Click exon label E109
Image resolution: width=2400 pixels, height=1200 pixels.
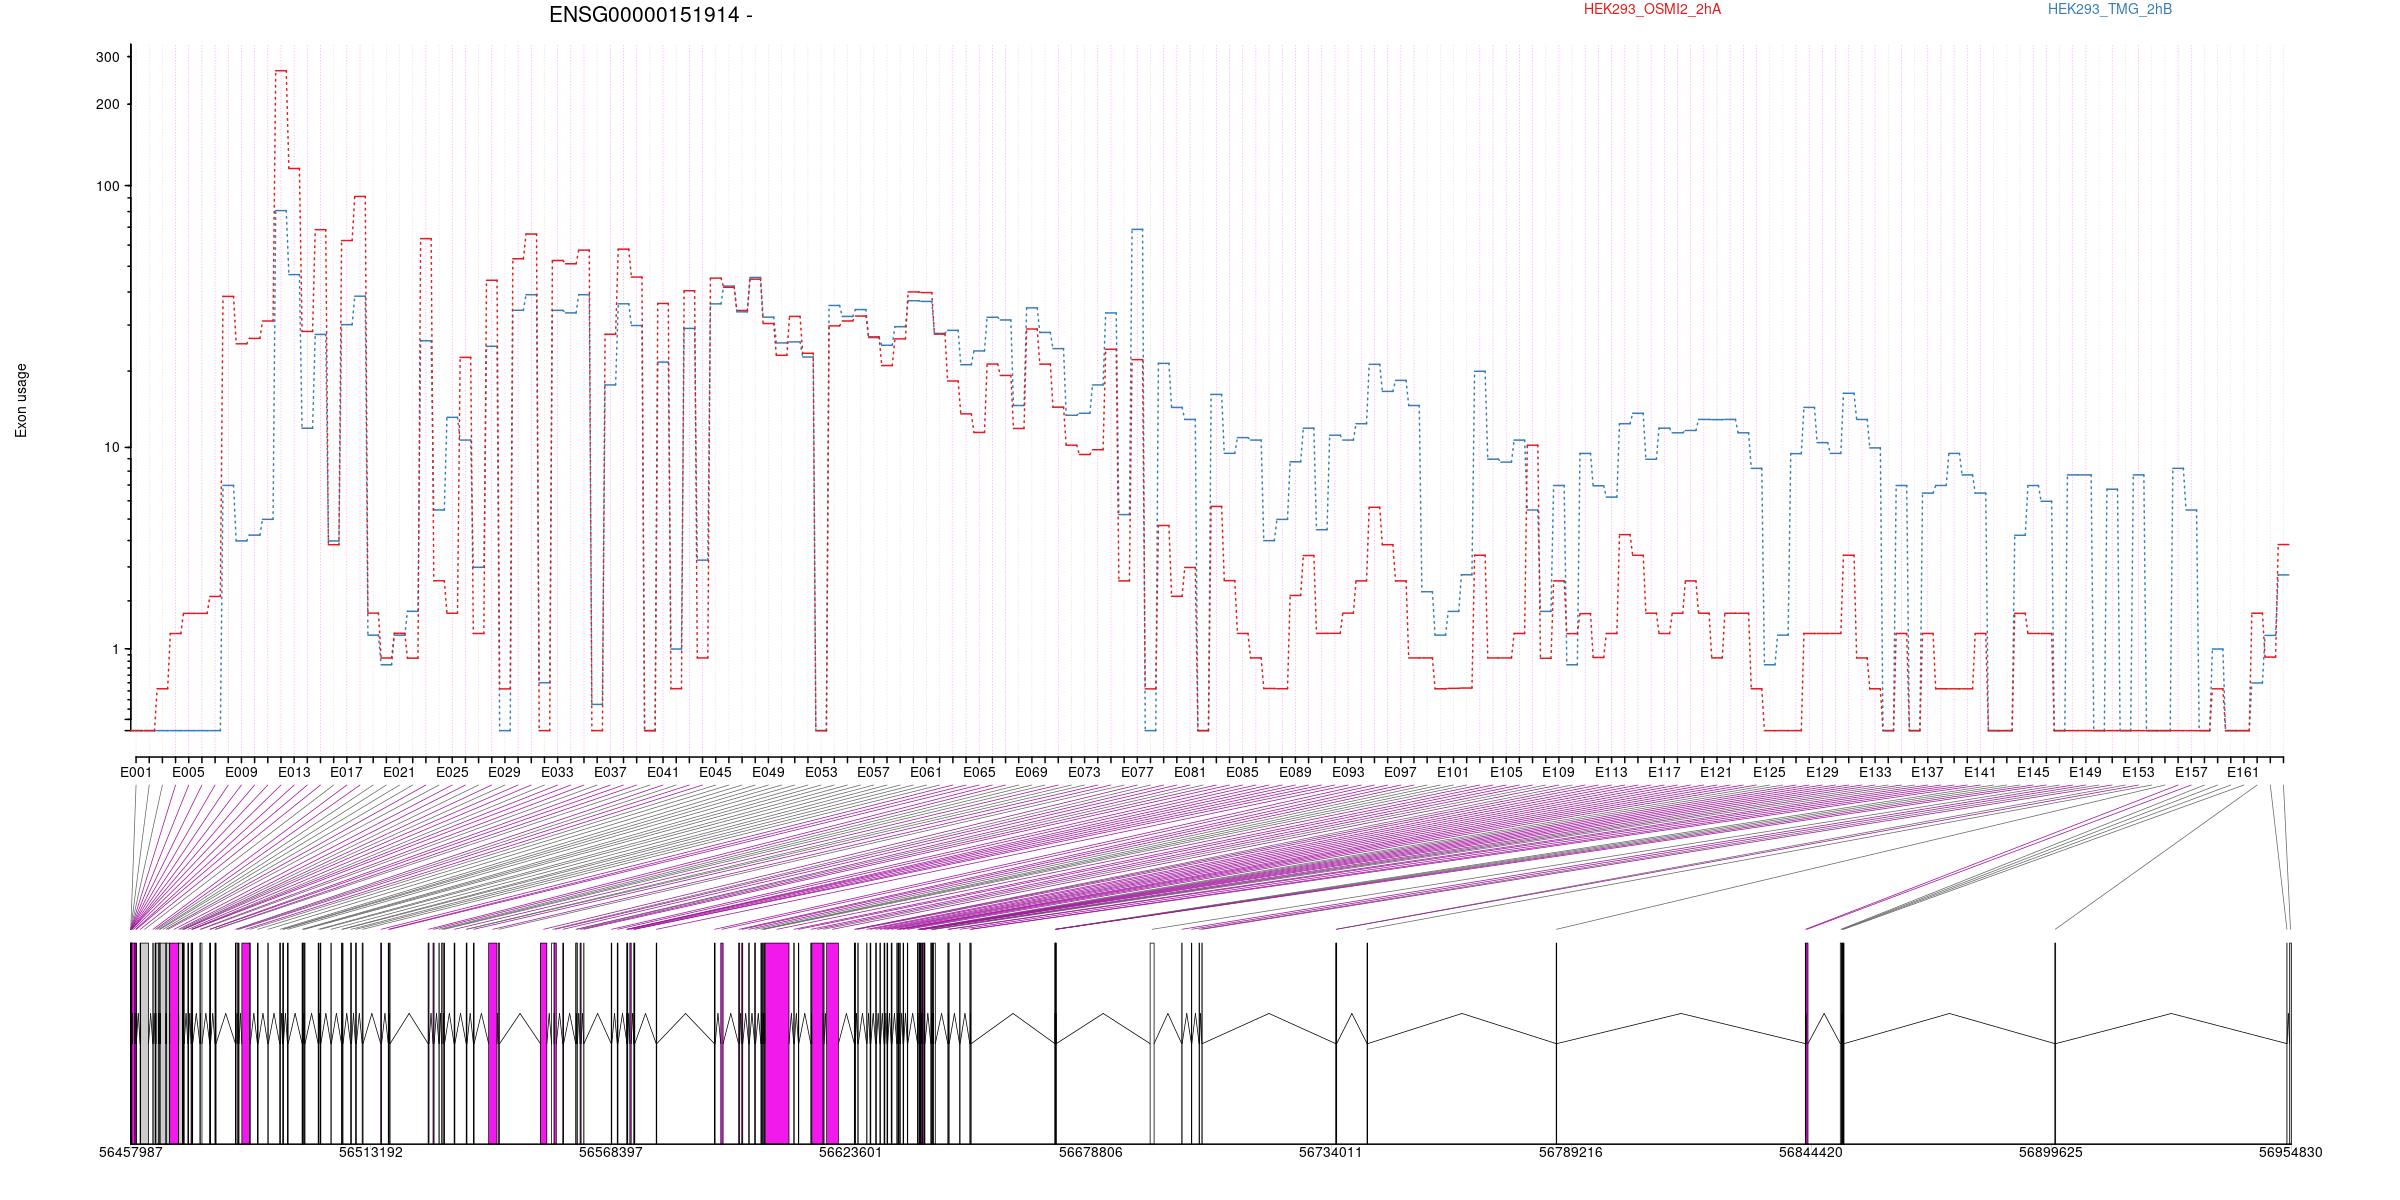pyautogui.click(x=1558, y=772)
